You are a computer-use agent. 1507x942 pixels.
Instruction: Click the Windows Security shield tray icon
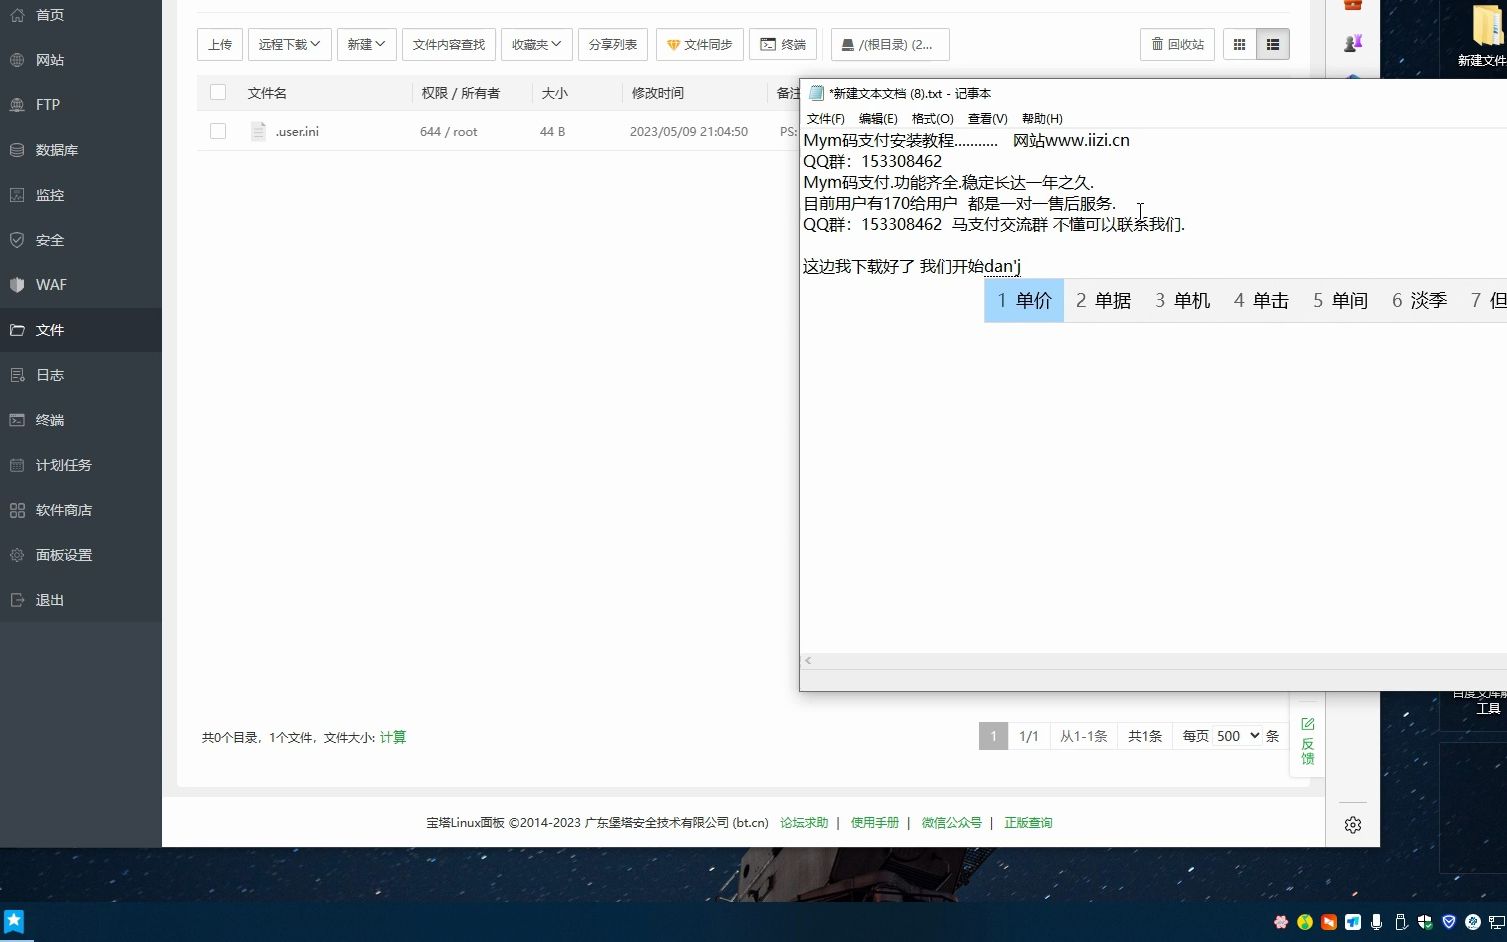[1425, 922]
